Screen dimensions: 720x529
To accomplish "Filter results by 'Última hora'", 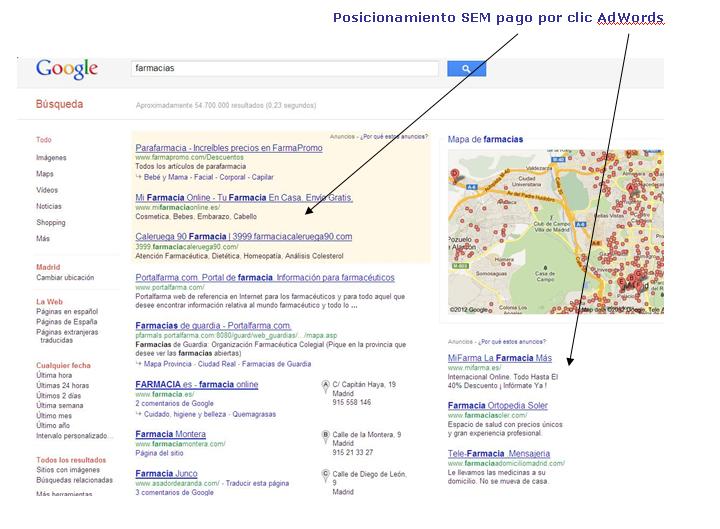I will pyautogui.click(x=54, y=375).
